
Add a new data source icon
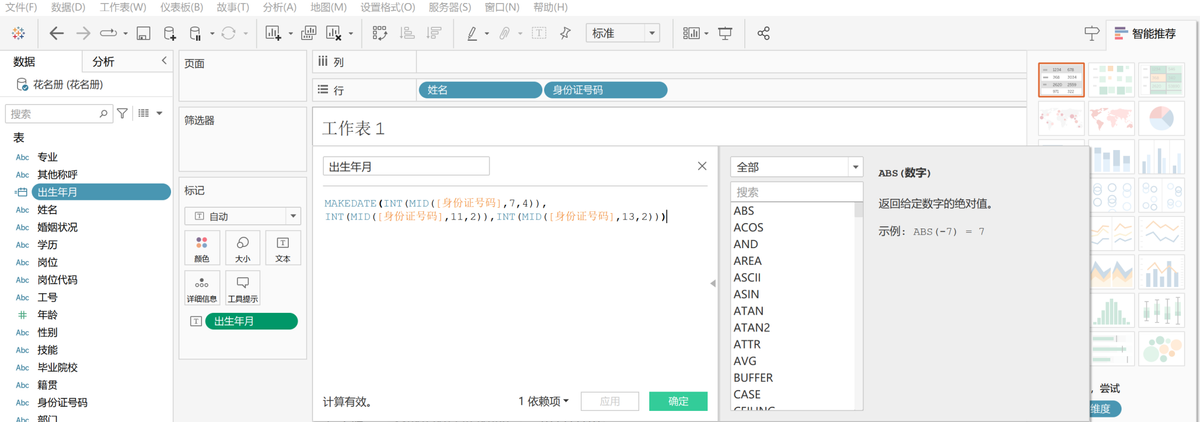pos(170,33)
